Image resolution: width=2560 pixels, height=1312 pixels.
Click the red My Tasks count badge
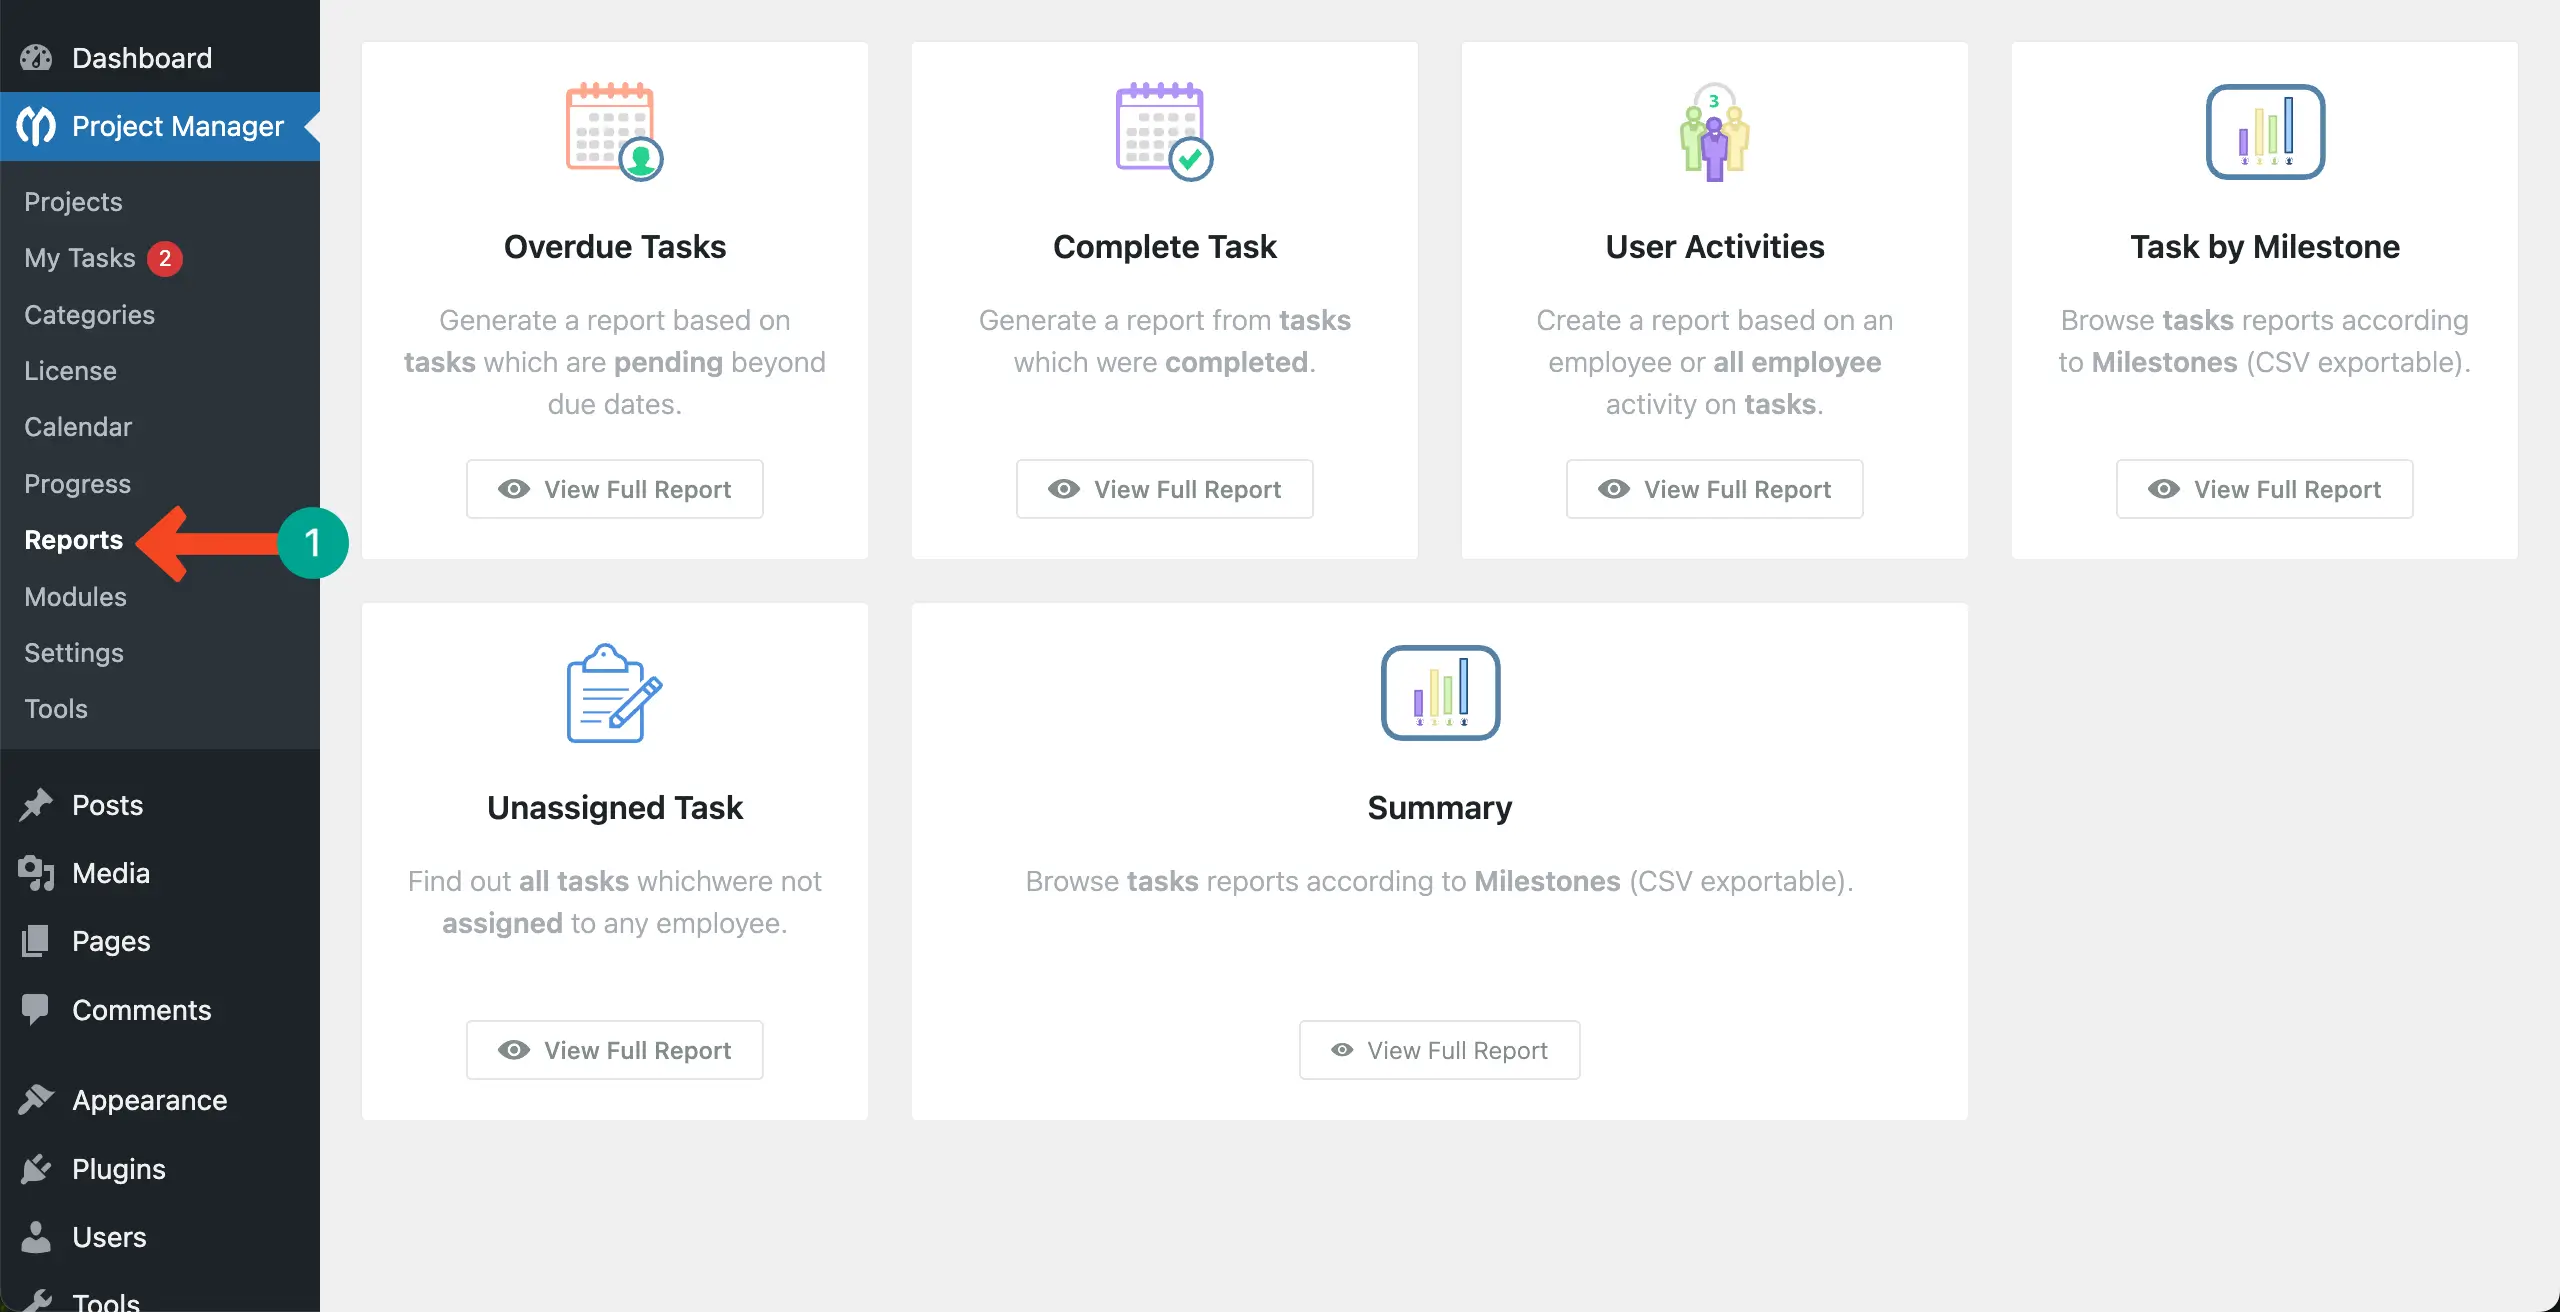(x=165, y=258)
